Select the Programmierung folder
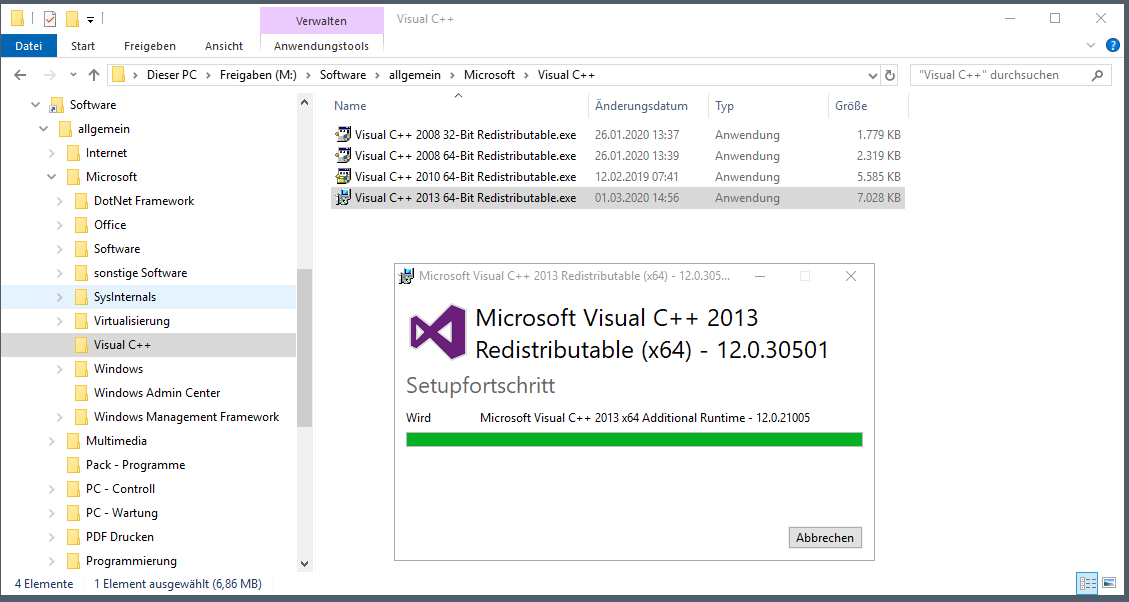The height and width of the screenshot is (602, 1129). coord(131,561)
